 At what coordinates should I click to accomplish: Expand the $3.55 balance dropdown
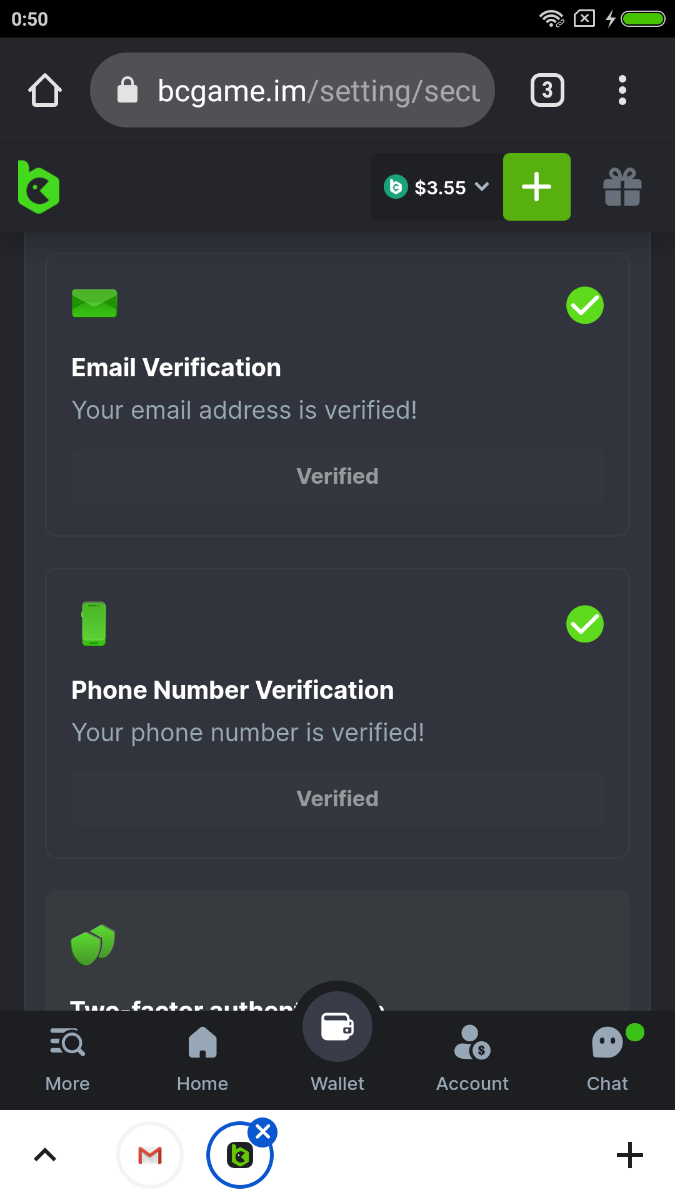pyautogui.click(x=437, y=187)
